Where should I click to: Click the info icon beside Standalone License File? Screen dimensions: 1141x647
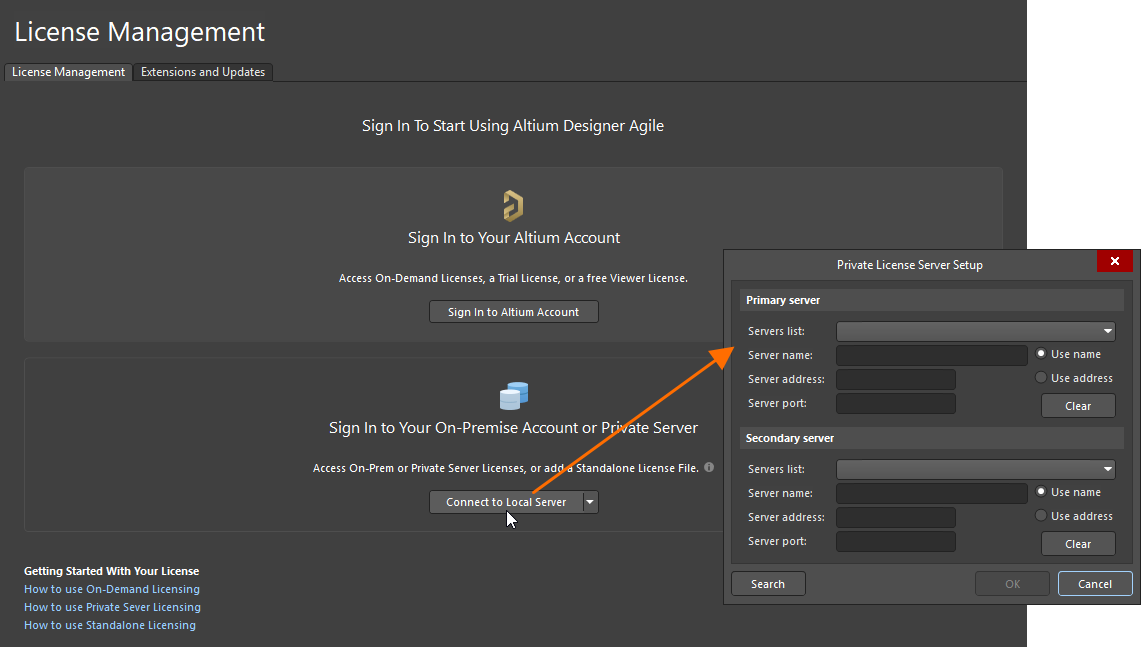pos(709,467)
